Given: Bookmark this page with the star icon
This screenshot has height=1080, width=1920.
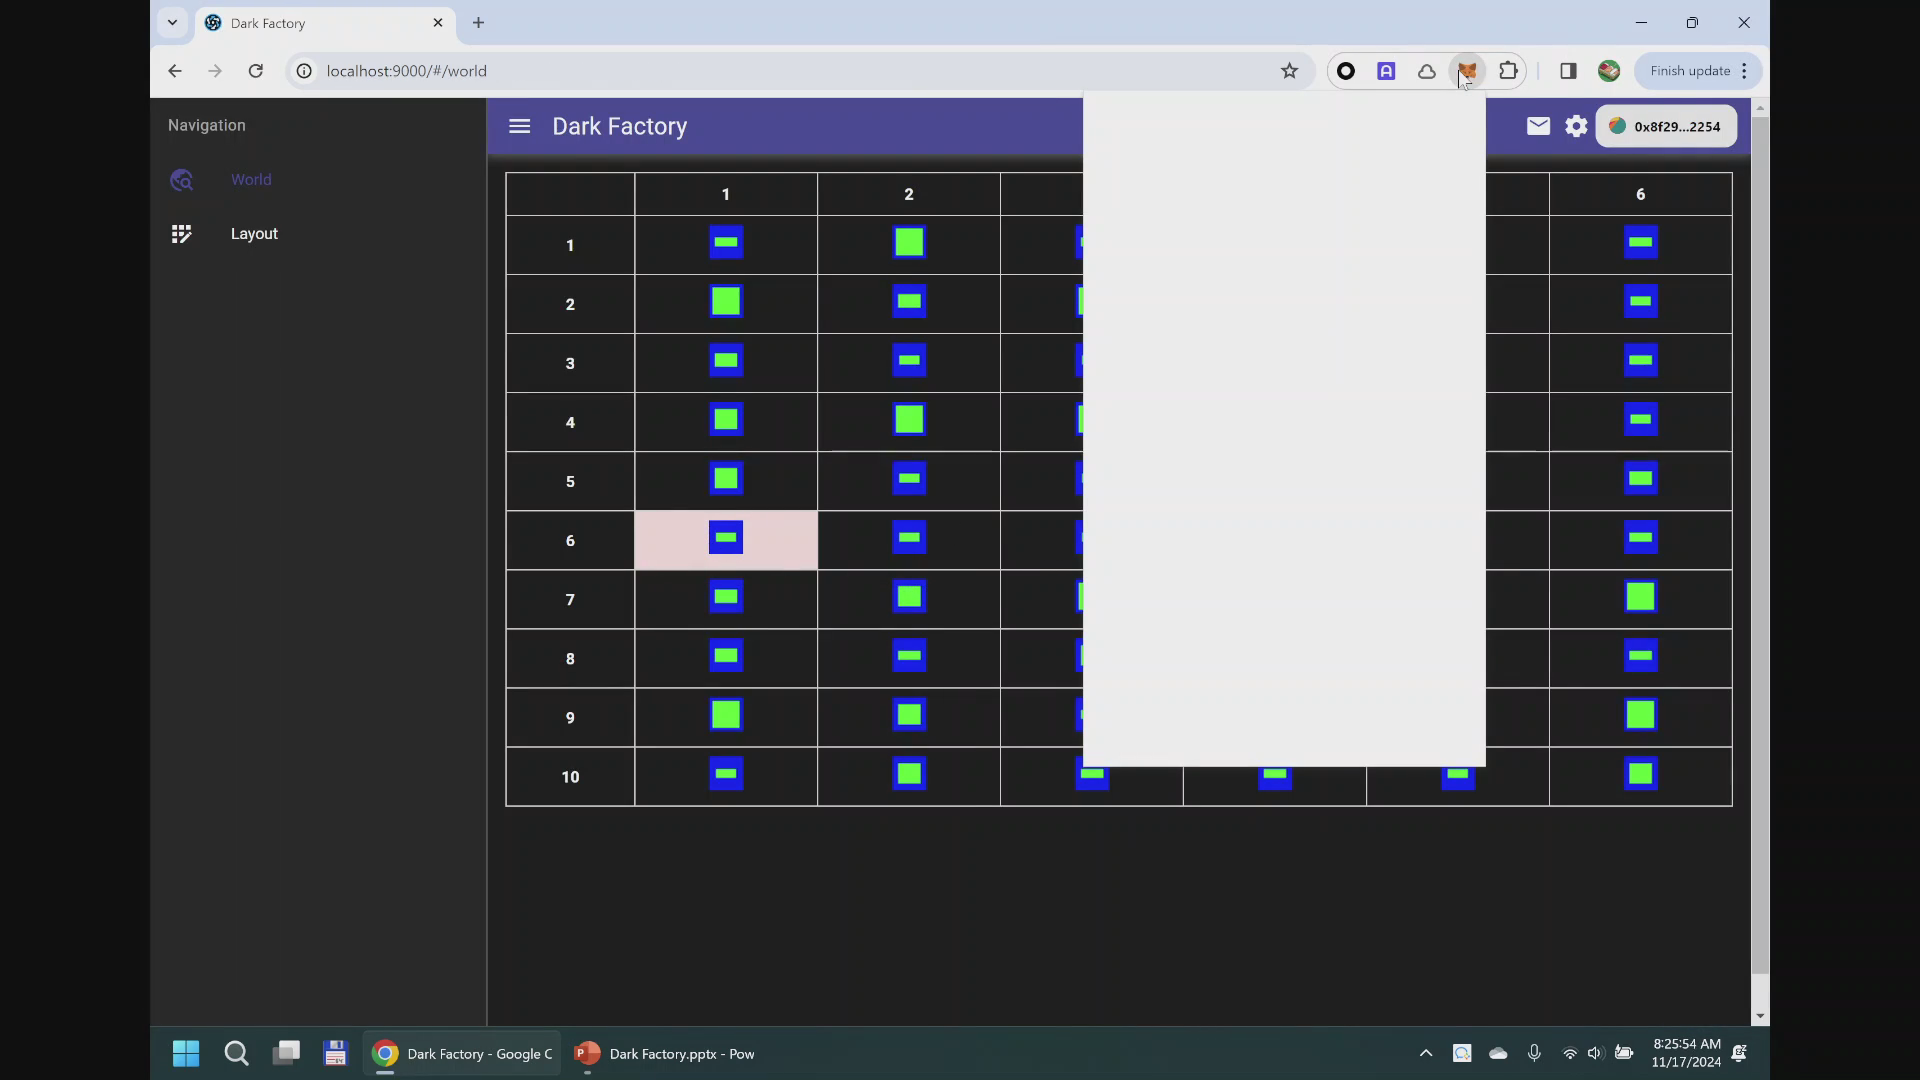Looking at the screenshot, I should (1289, 71).
